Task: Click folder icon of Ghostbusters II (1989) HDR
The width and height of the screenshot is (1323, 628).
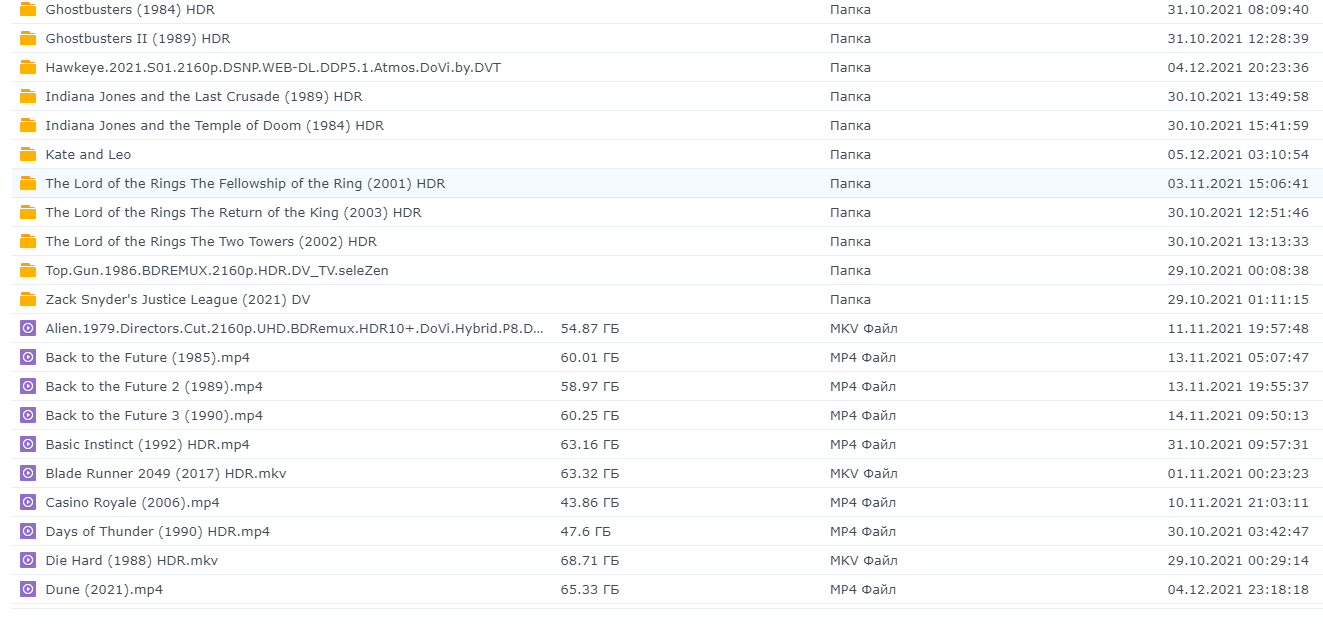Action: point(28,39)
